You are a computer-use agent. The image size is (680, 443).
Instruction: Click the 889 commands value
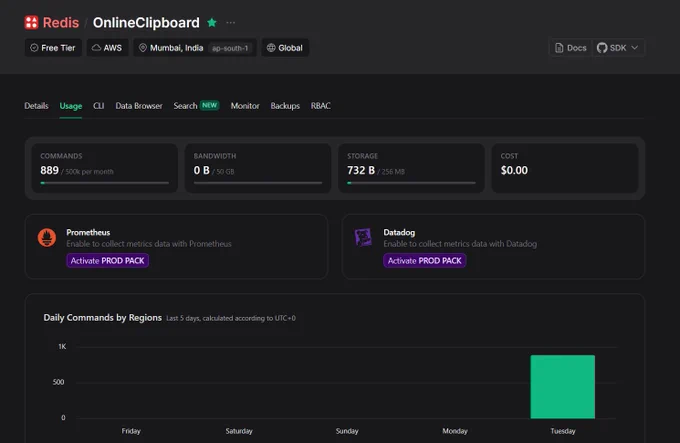point(49,170)
